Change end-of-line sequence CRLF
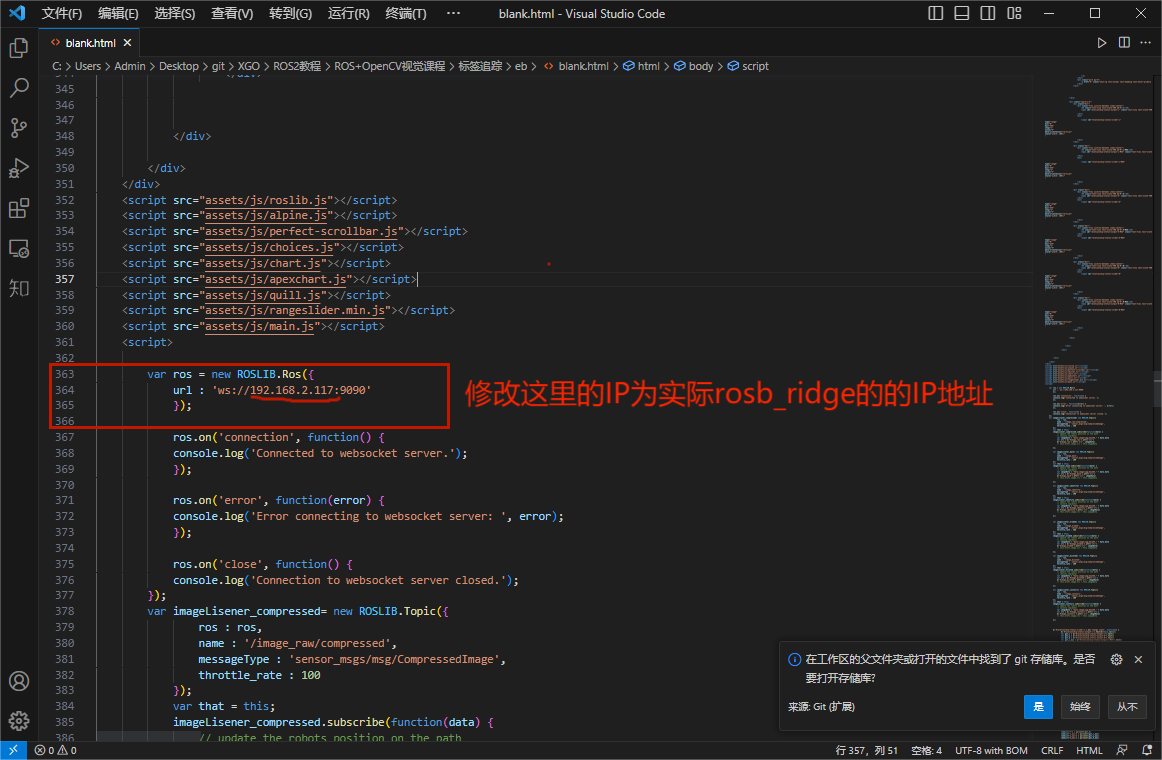 pos(1052,750)
